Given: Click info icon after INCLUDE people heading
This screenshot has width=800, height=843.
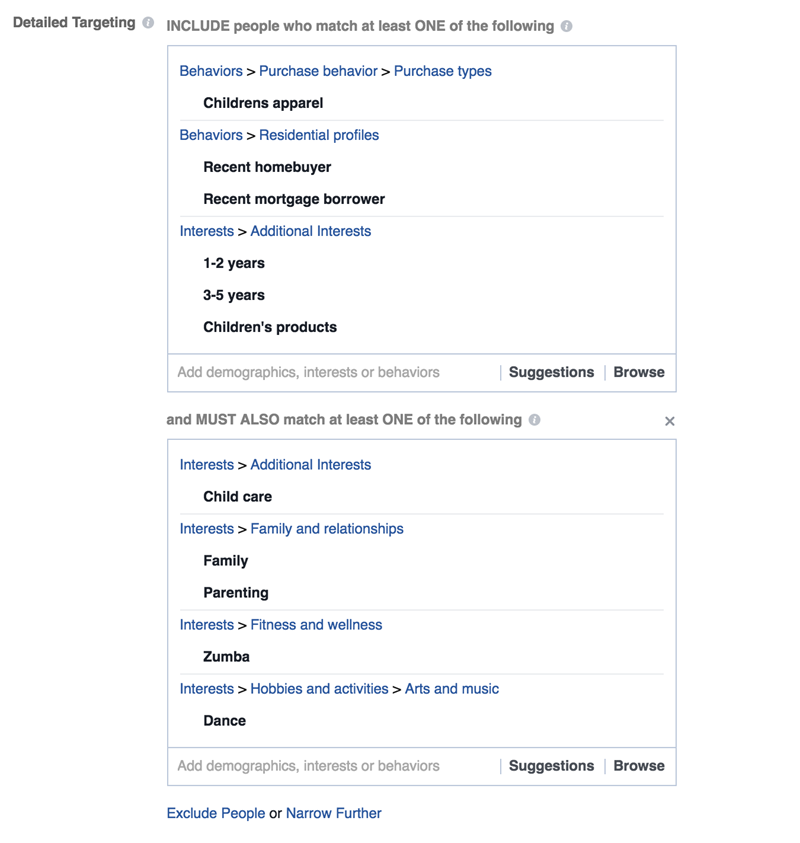Looking at the screenshot, I should [x=567, y=26].
